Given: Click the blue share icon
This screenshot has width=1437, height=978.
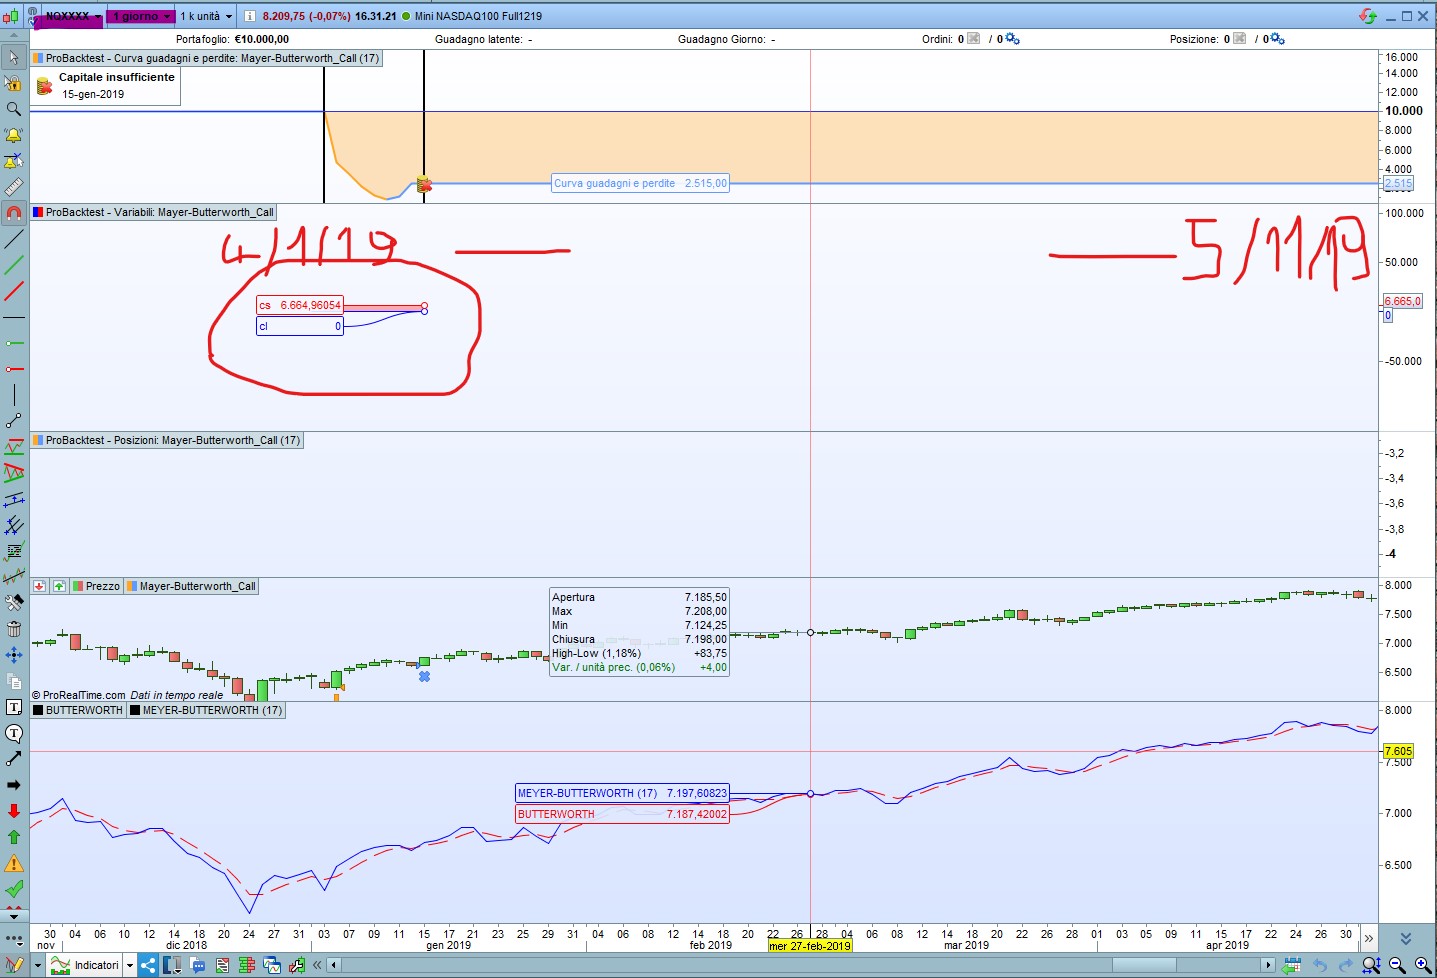Looking at the screenshot, I should pos(148,965).
